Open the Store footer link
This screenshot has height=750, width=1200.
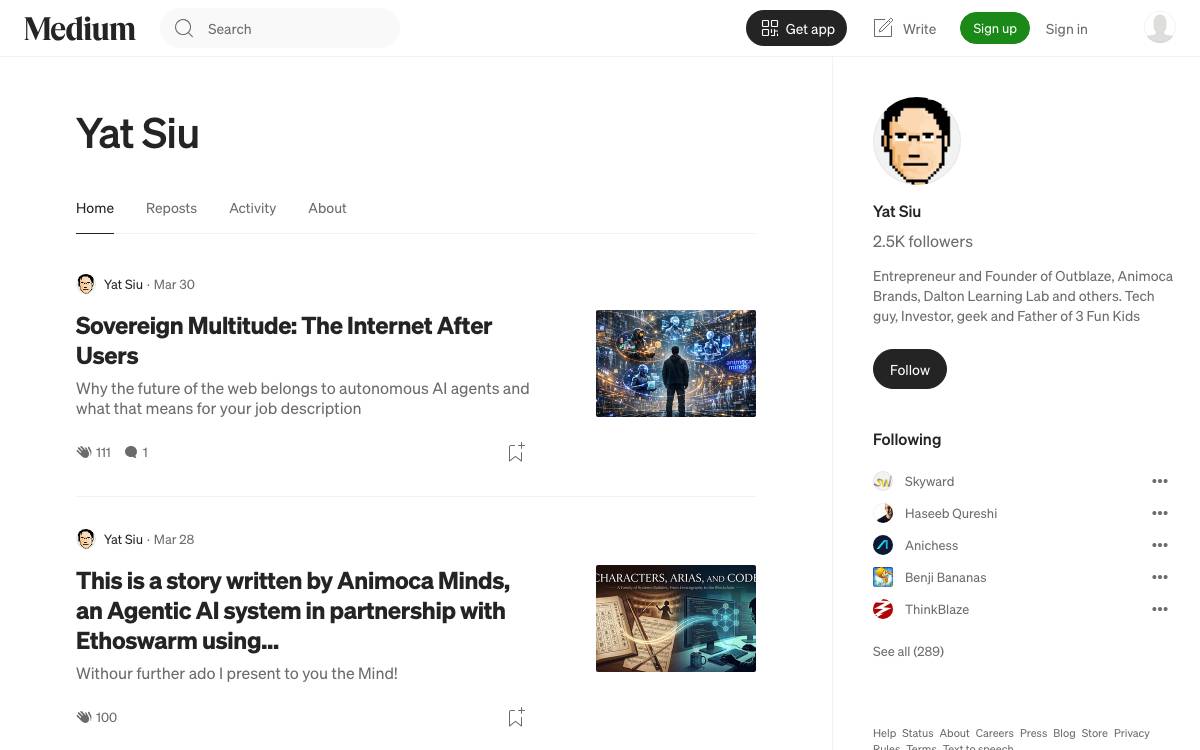(1094, 733)
